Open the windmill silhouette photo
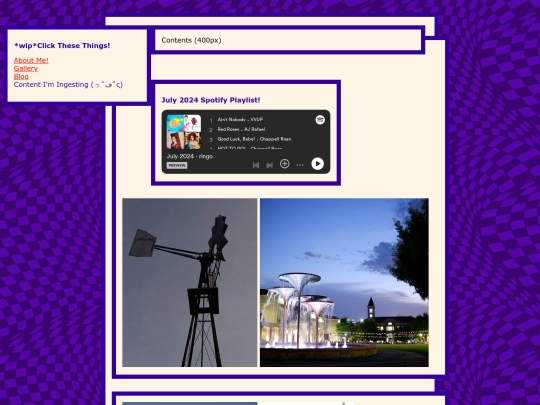 (190, 282)
